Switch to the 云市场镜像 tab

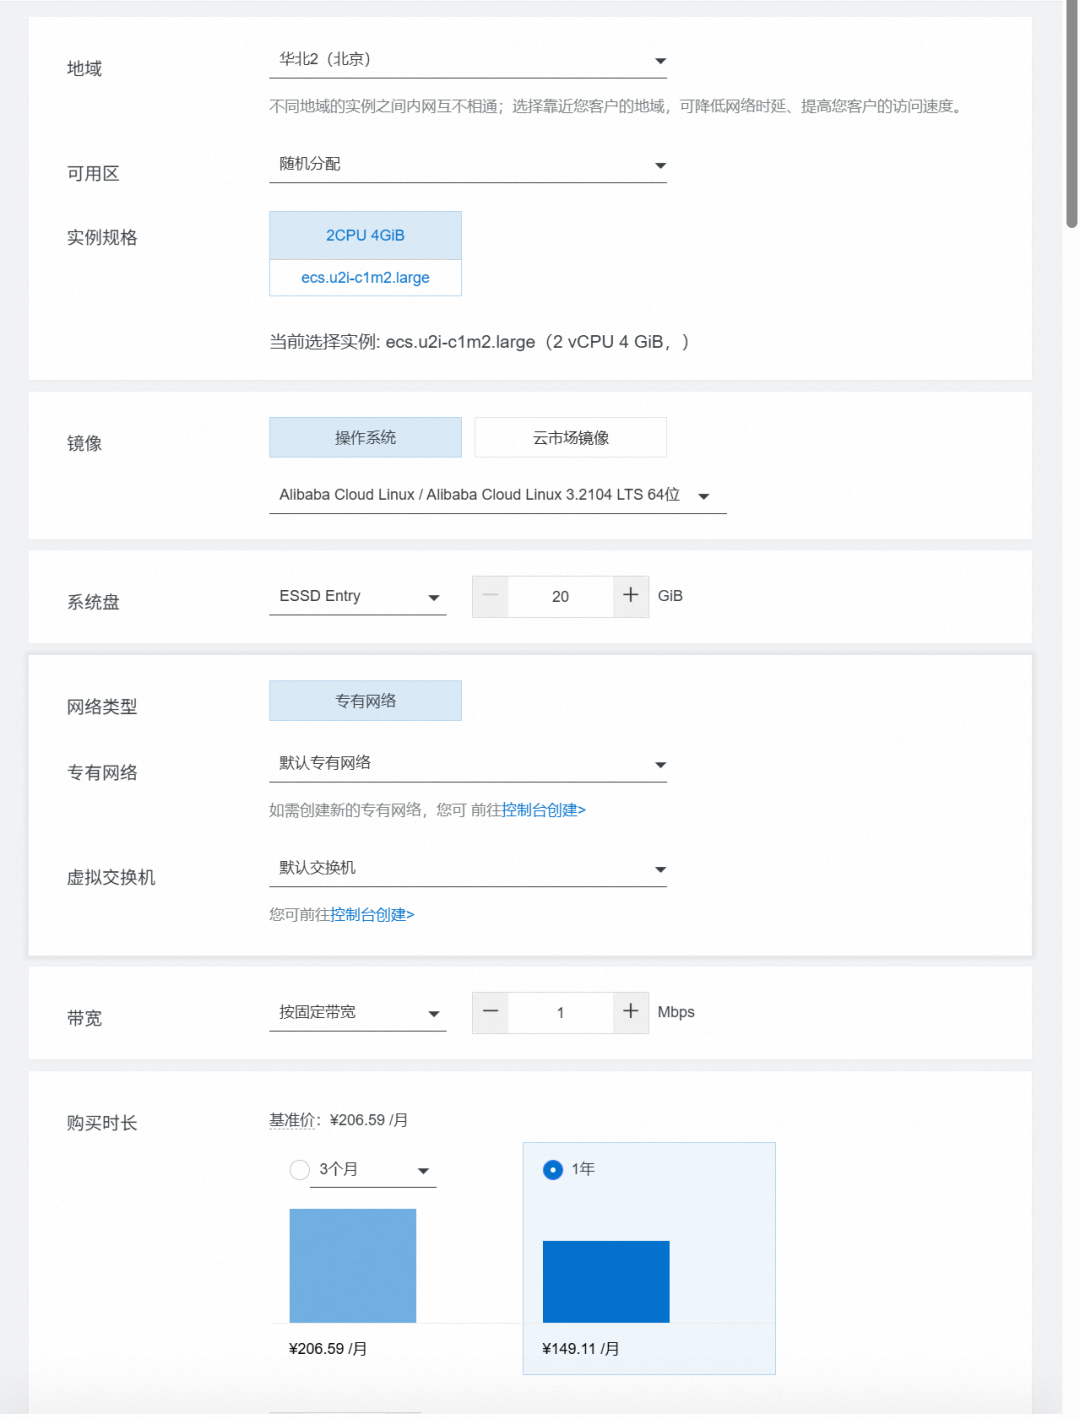click(570, 438)
